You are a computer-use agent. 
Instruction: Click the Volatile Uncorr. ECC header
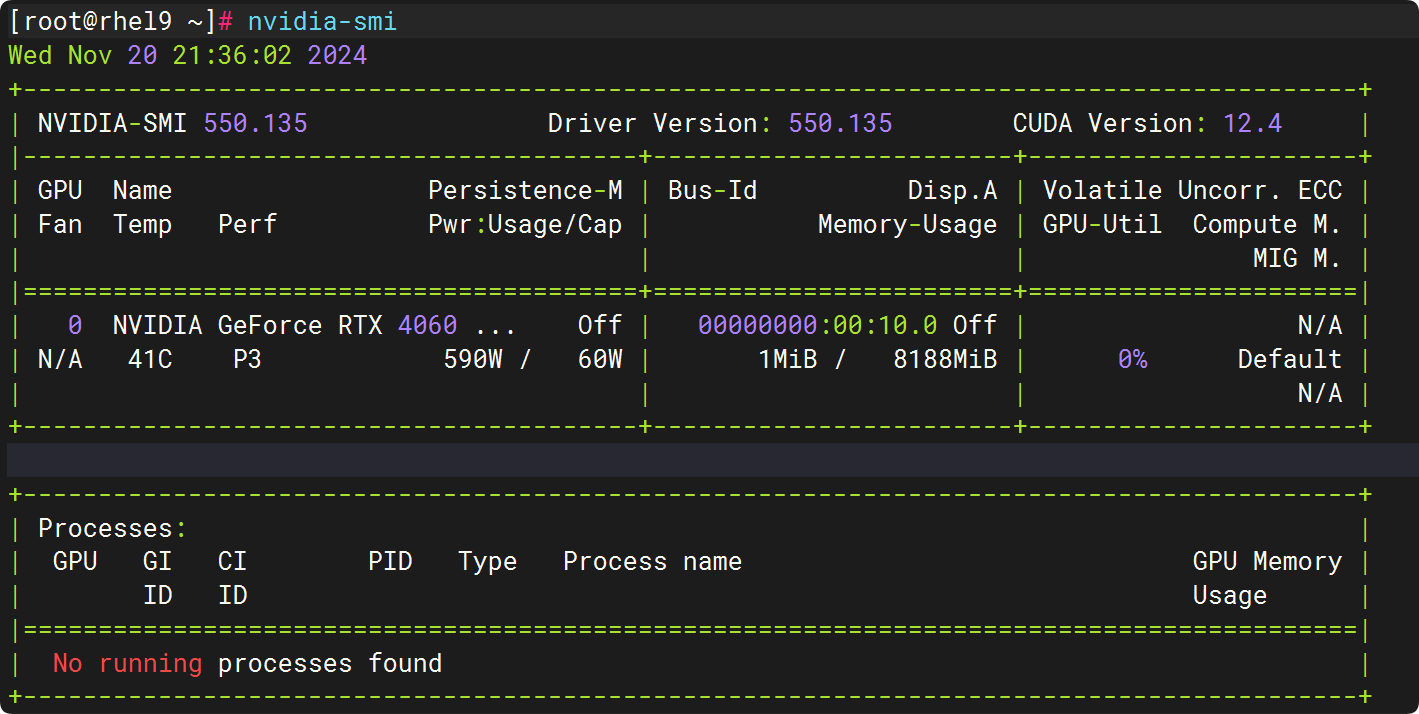(x=1193, y=190)
